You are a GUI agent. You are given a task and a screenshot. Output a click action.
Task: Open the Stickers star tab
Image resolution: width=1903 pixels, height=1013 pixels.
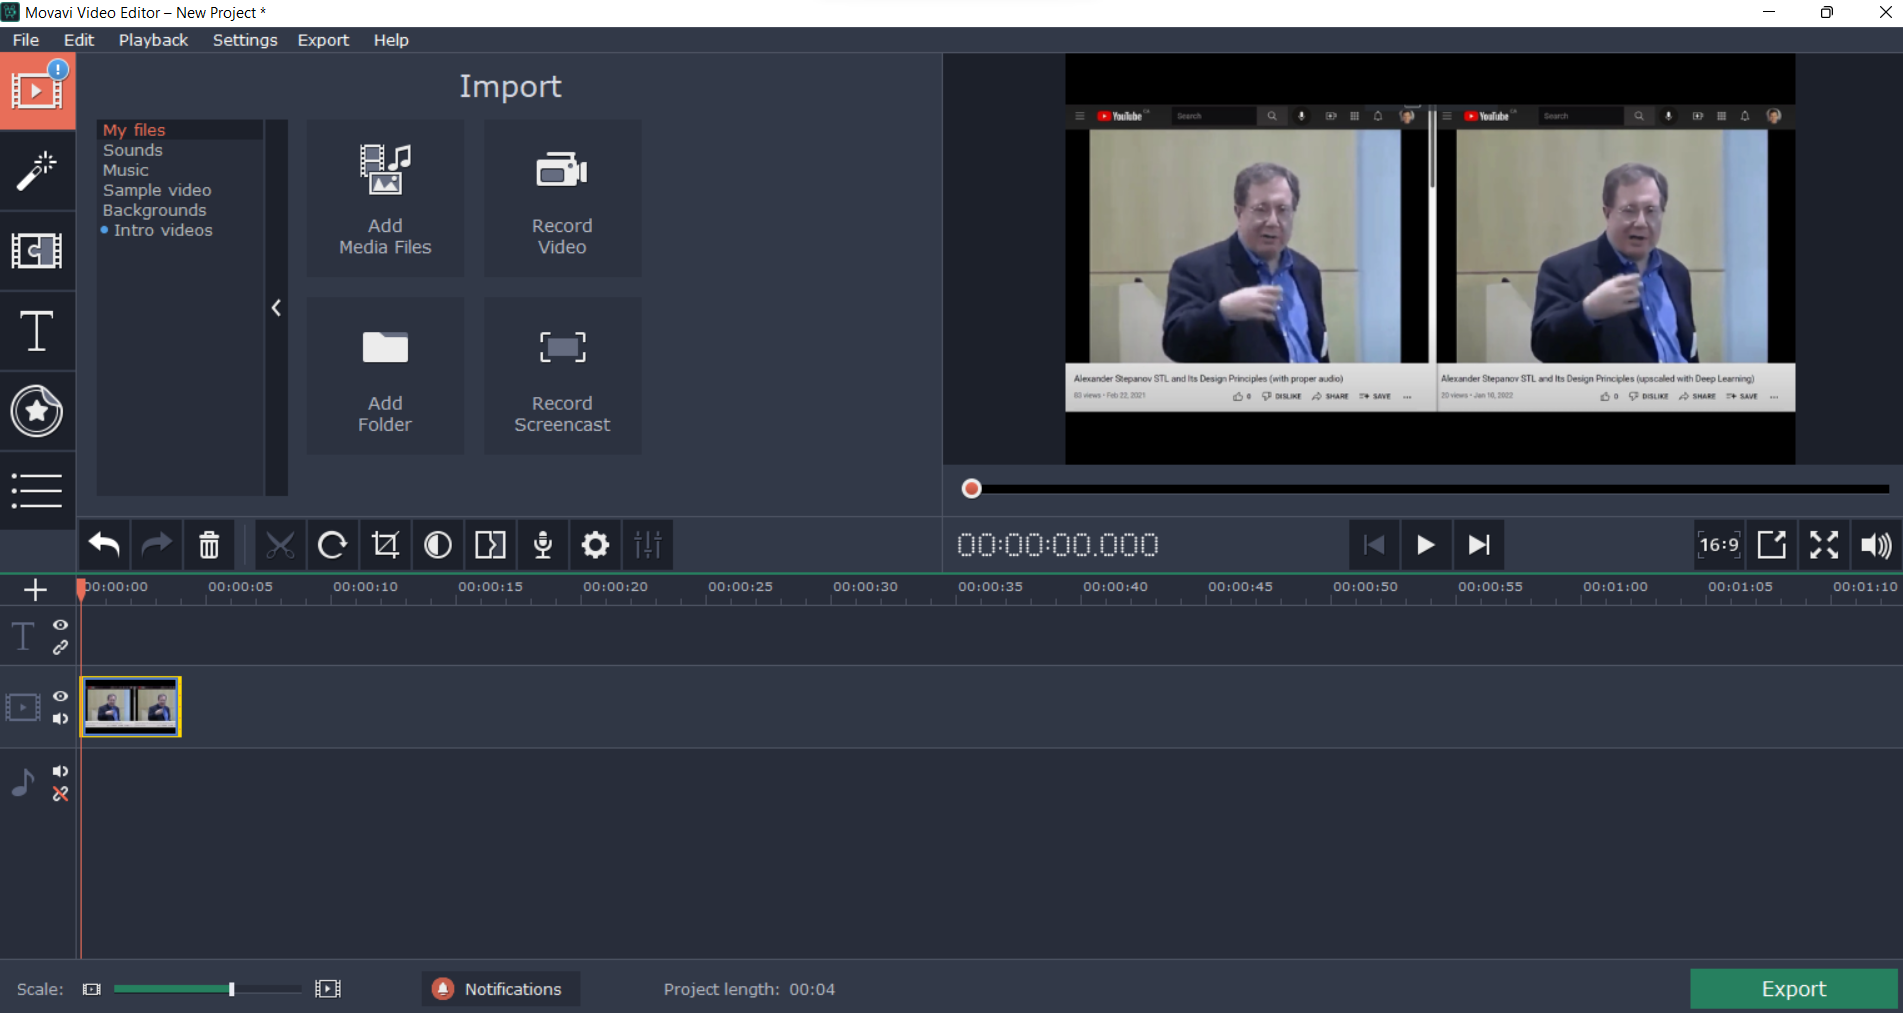pos(37,411)
